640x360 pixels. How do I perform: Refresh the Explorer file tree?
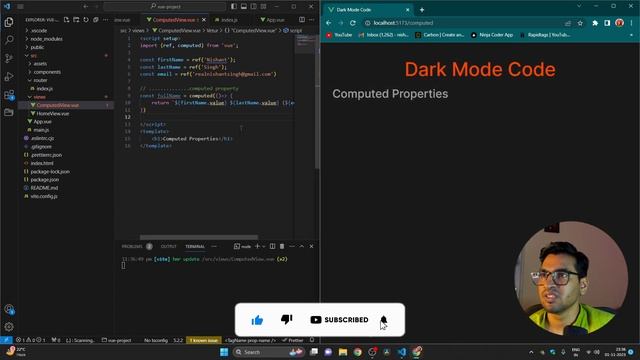pyautogui.click(x=86, y=20)
